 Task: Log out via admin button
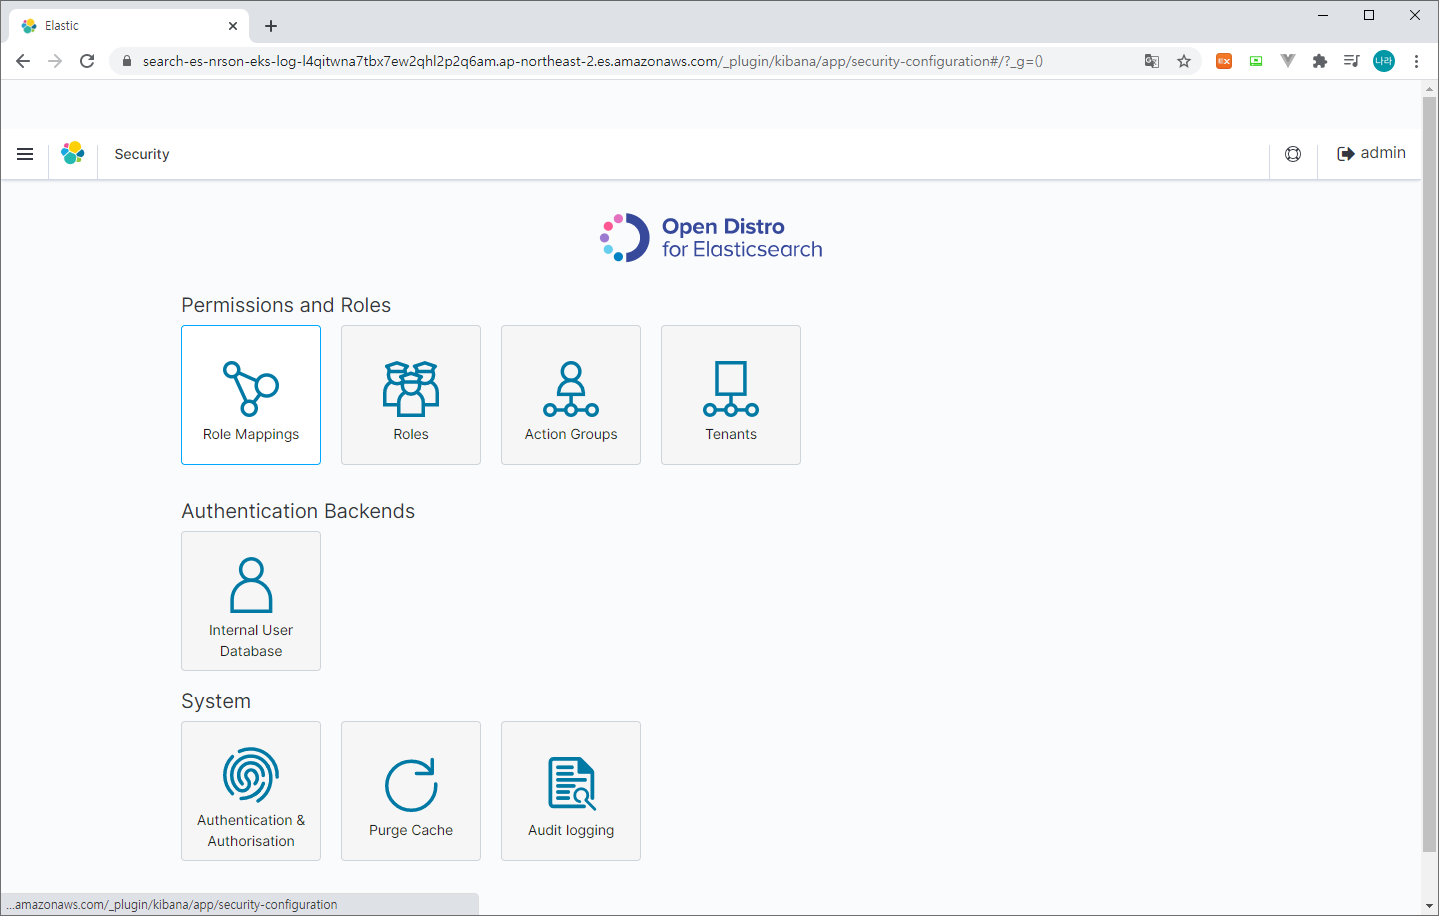point(1372,153)
